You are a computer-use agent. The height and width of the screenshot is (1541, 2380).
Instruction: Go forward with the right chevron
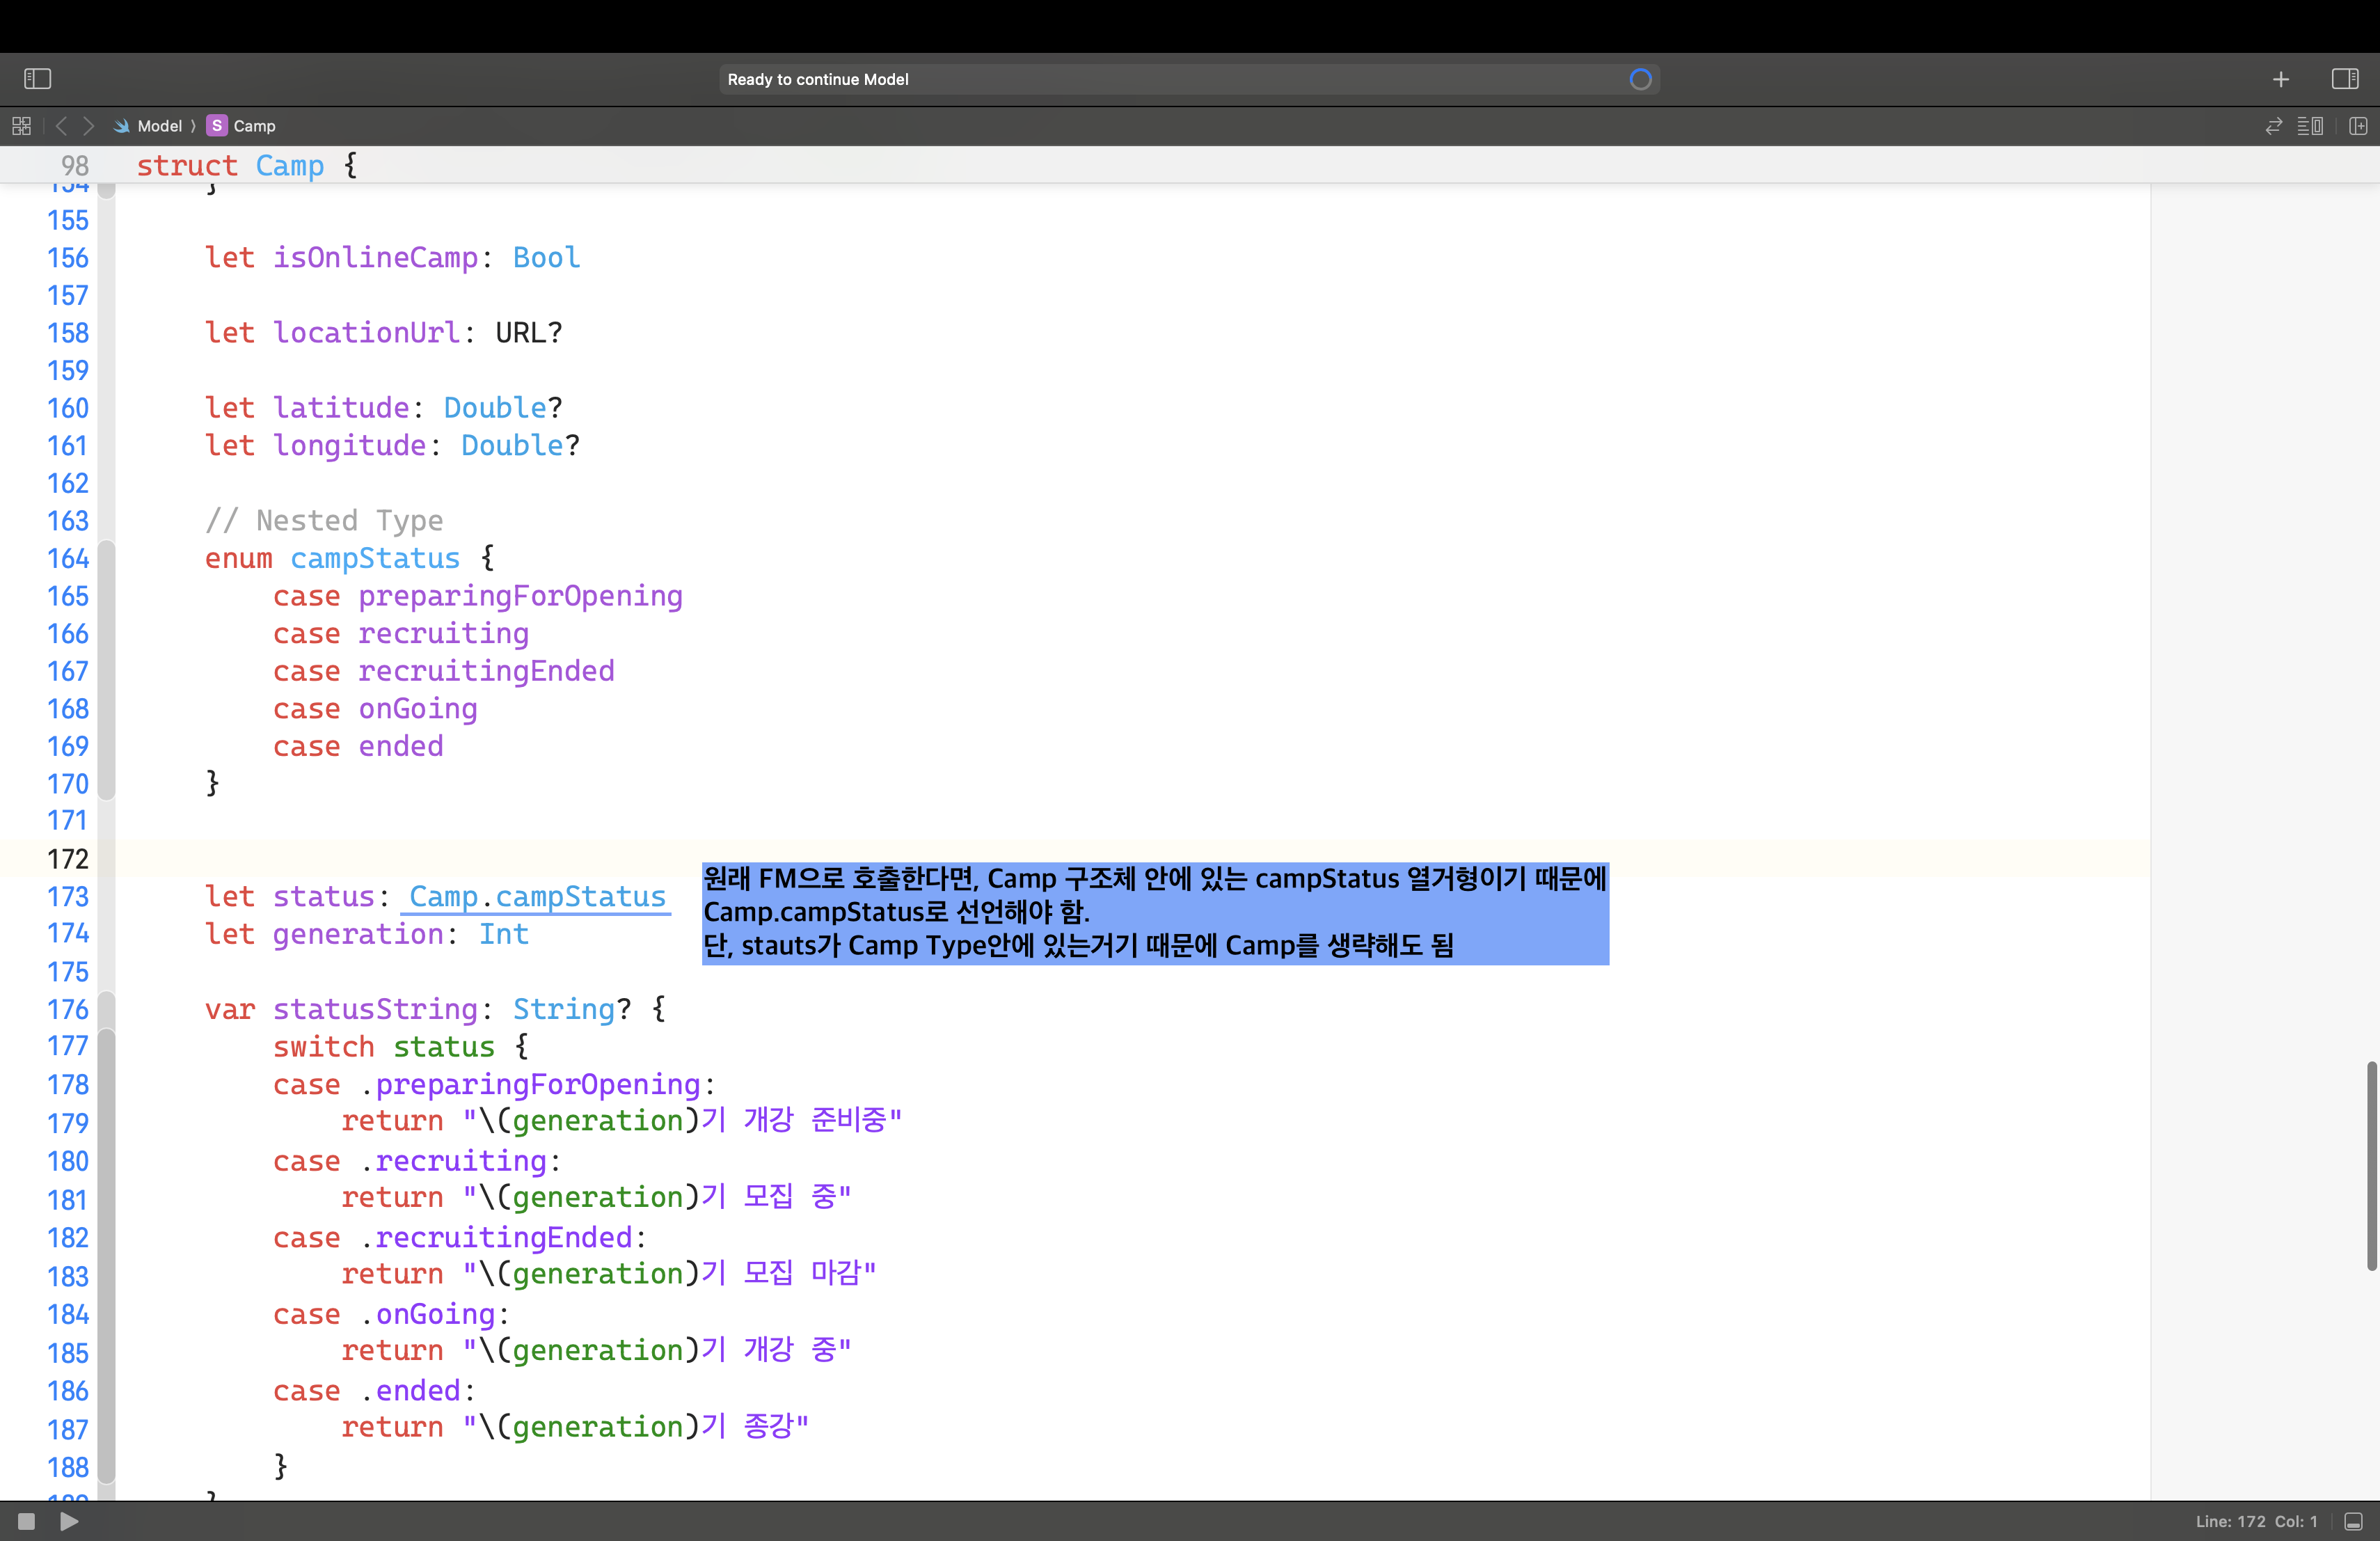(x=89, y=126)
